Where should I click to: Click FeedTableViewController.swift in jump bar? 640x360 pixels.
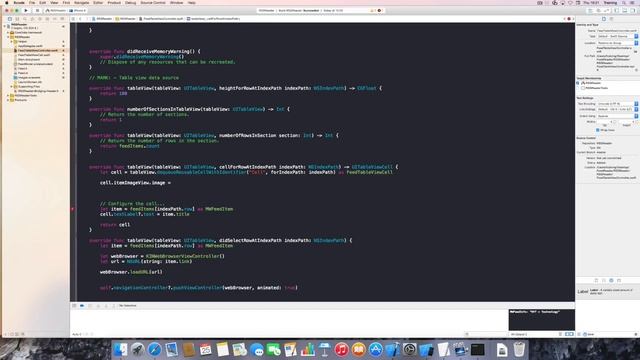point(161,19)
